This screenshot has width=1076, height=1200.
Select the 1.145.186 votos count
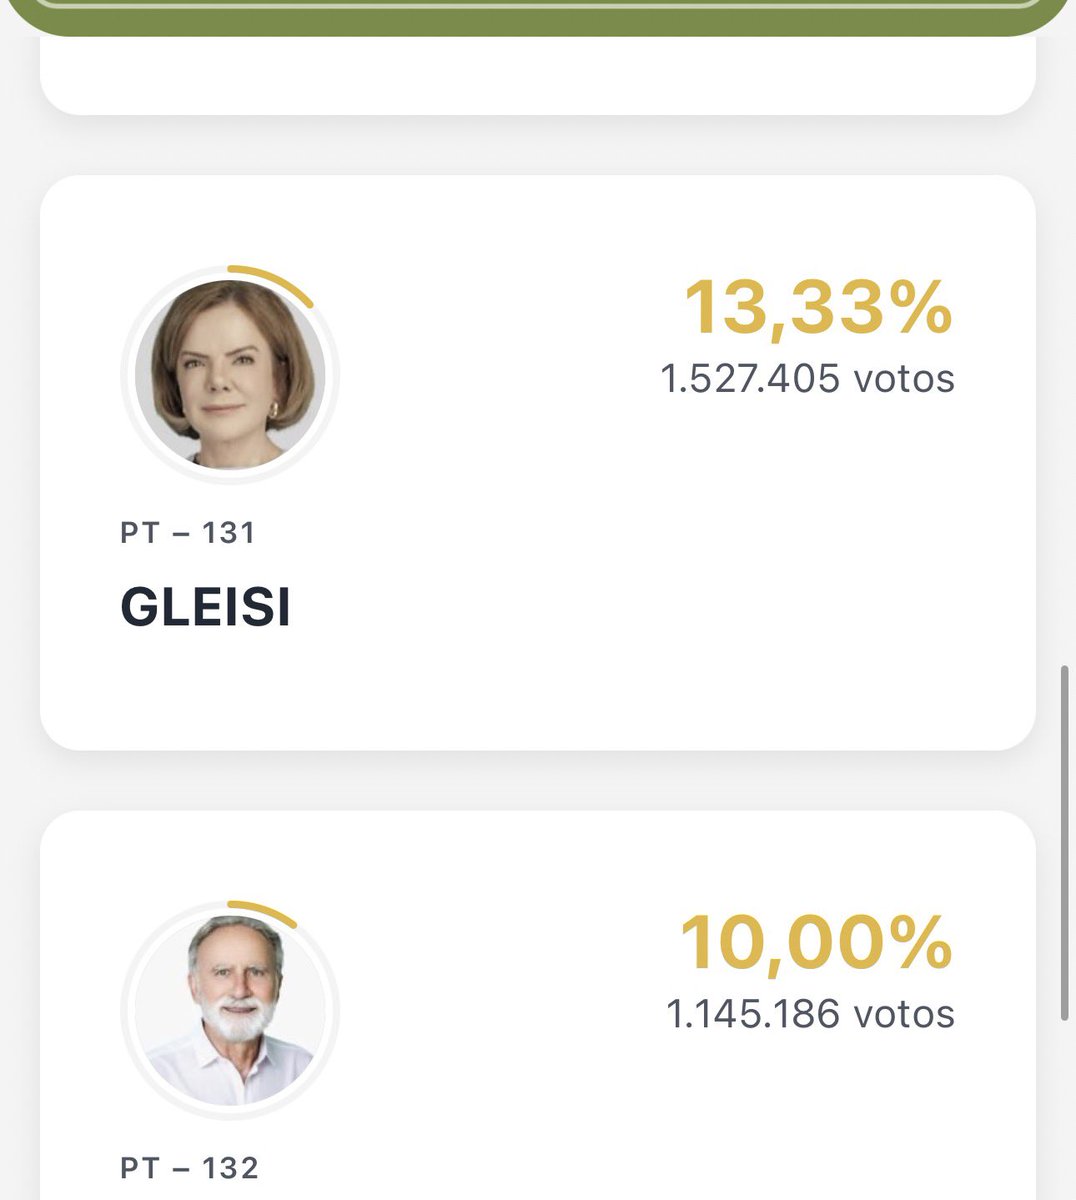pos(810,1014)
